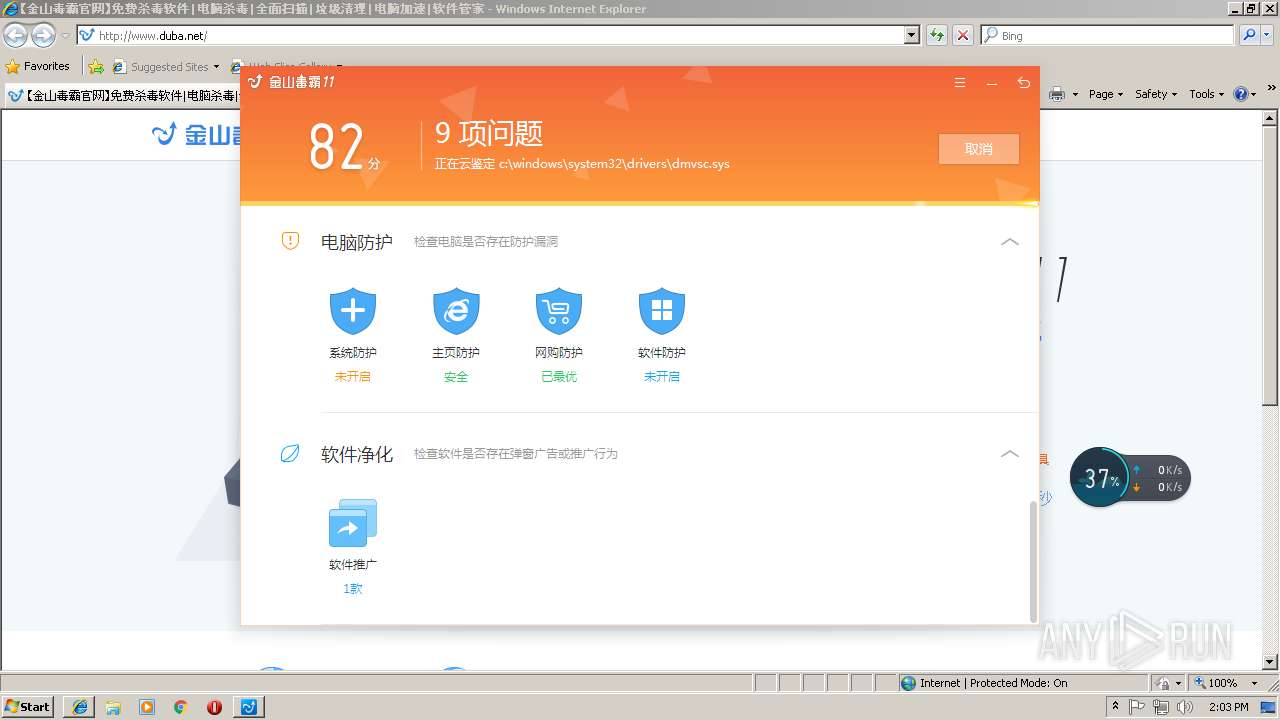Open the 主页防护 homepage protection shield
This screenshot has width=1280, height=720.
pos(456,311)
